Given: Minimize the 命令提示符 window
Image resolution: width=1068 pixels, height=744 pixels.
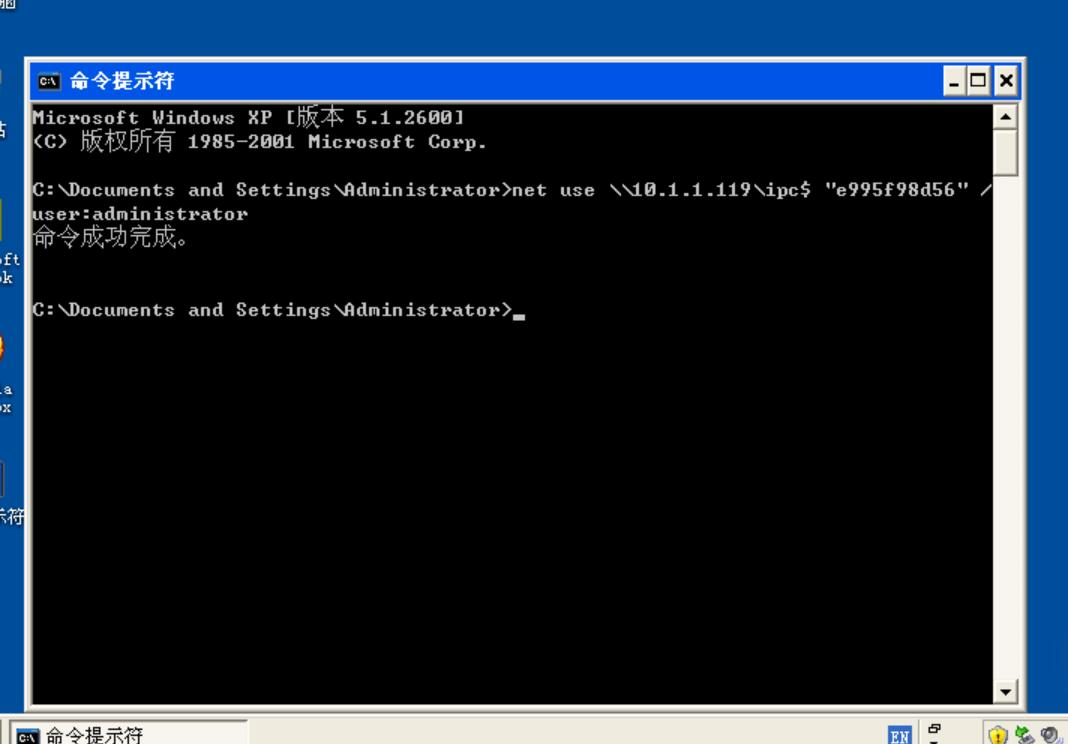Looking at the screenshot, I should (x=954, y=81).
